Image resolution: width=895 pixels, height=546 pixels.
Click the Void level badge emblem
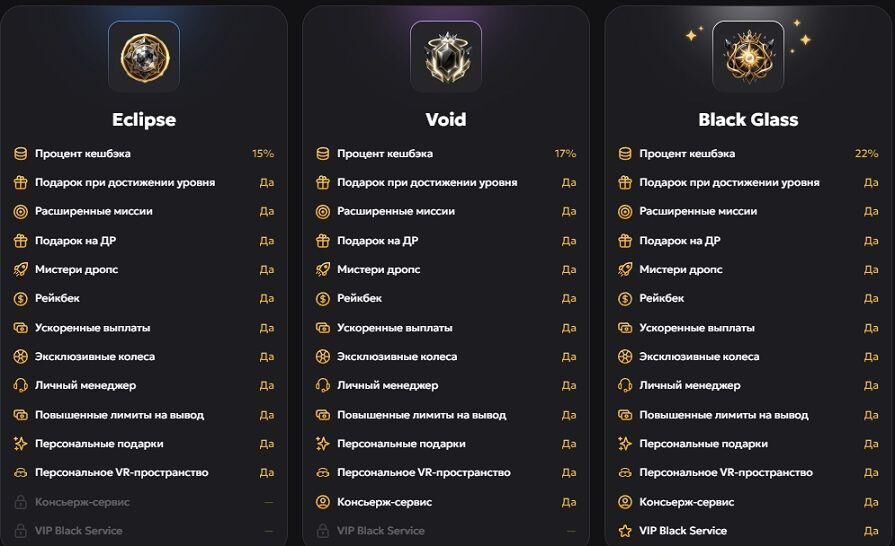446,56
